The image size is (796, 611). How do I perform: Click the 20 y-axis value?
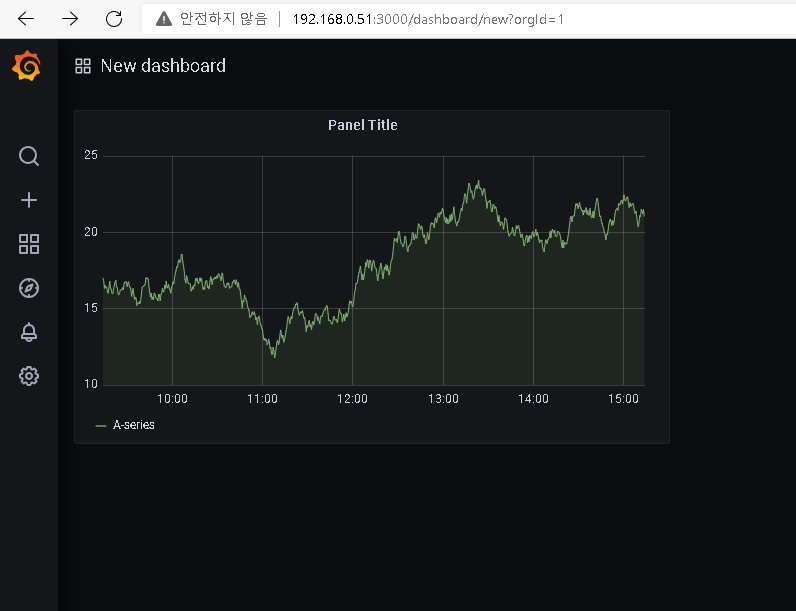pos(91,232)
